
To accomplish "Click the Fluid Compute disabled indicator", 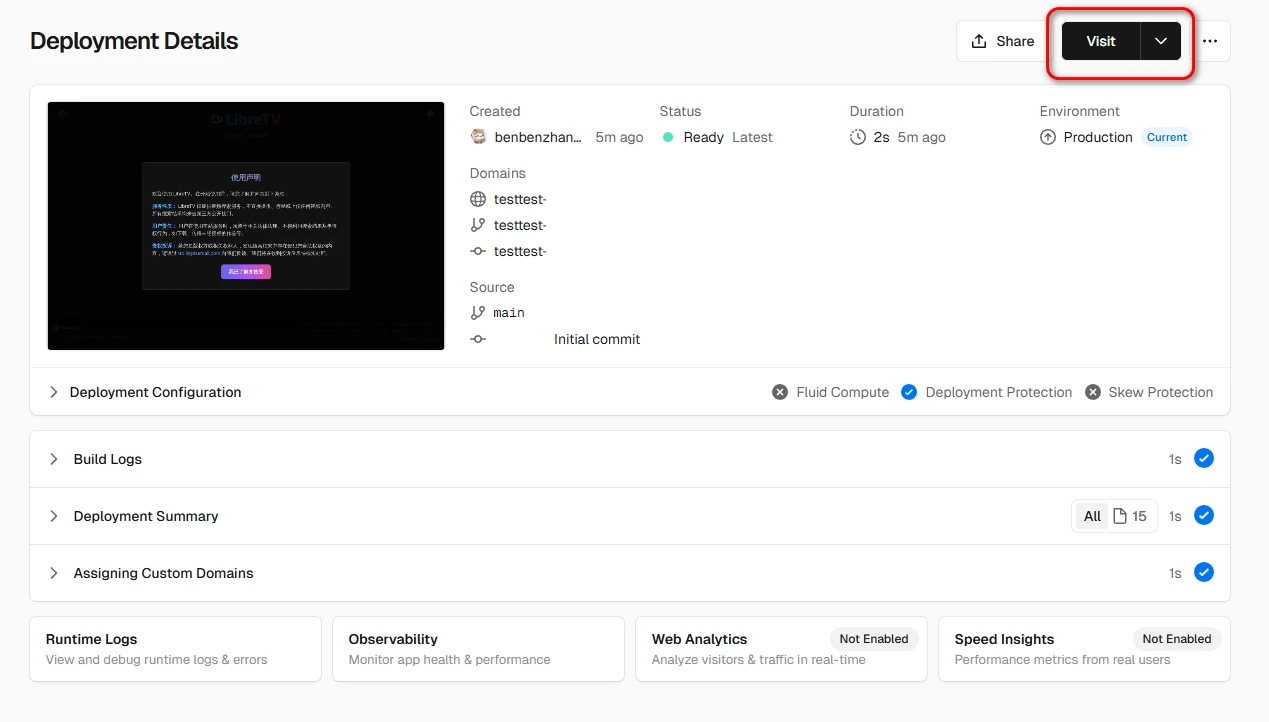I will tap(780, 392).
